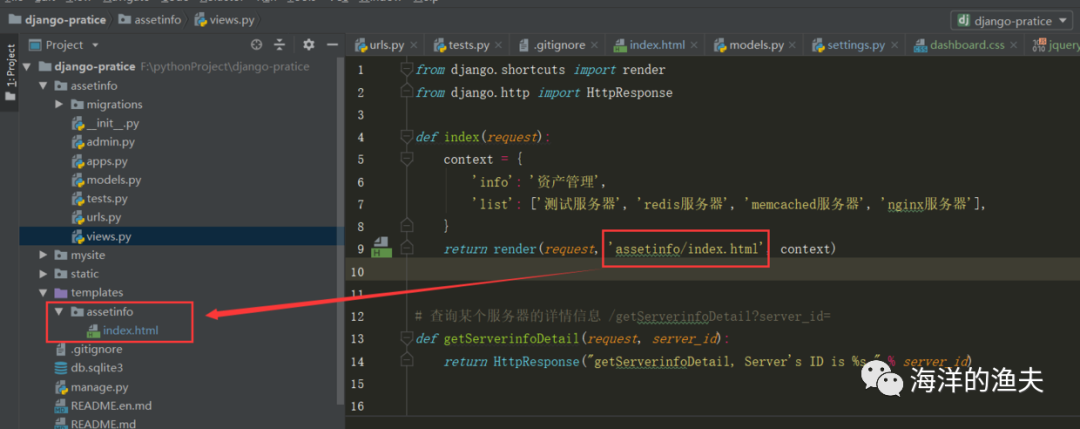Close the dashboard.css editor tab
The height and width of the screenshot is (429, 1080).
pyautogui.click(x=1014, y=45)
